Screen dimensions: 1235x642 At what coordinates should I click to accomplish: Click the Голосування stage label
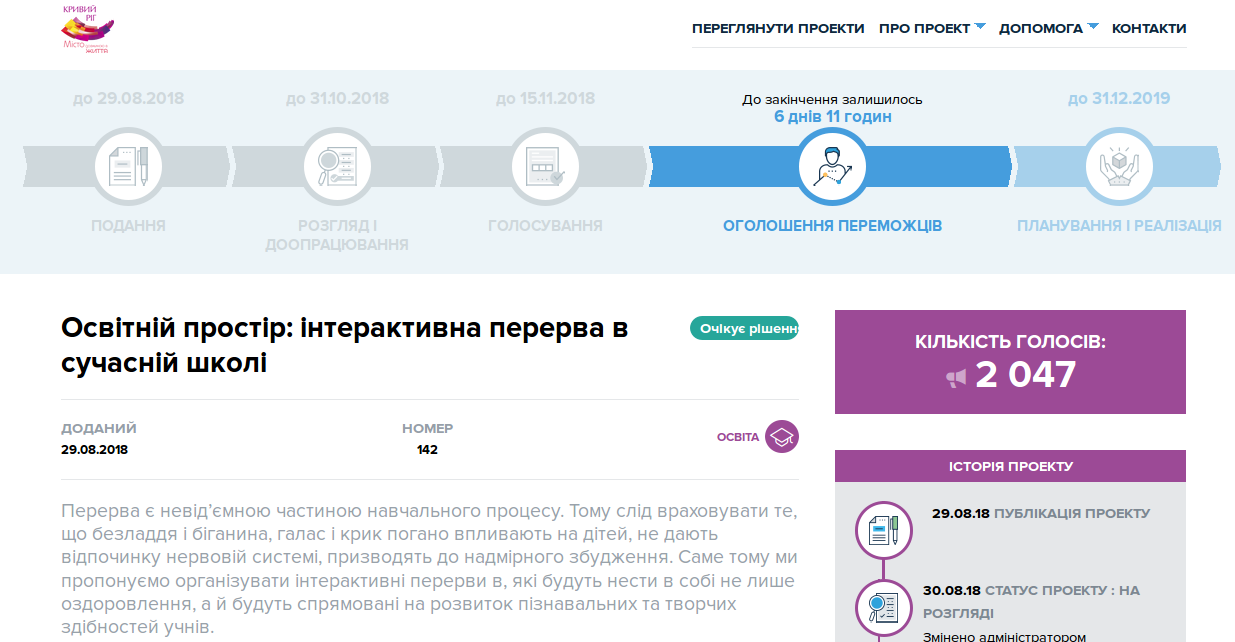[545, 226]
